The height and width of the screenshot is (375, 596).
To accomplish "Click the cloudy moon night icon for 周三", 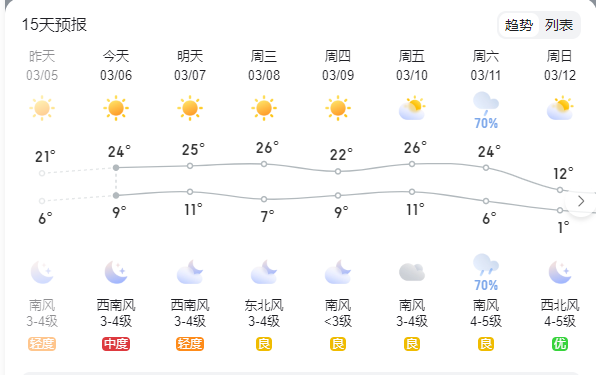I will [264, 272].
